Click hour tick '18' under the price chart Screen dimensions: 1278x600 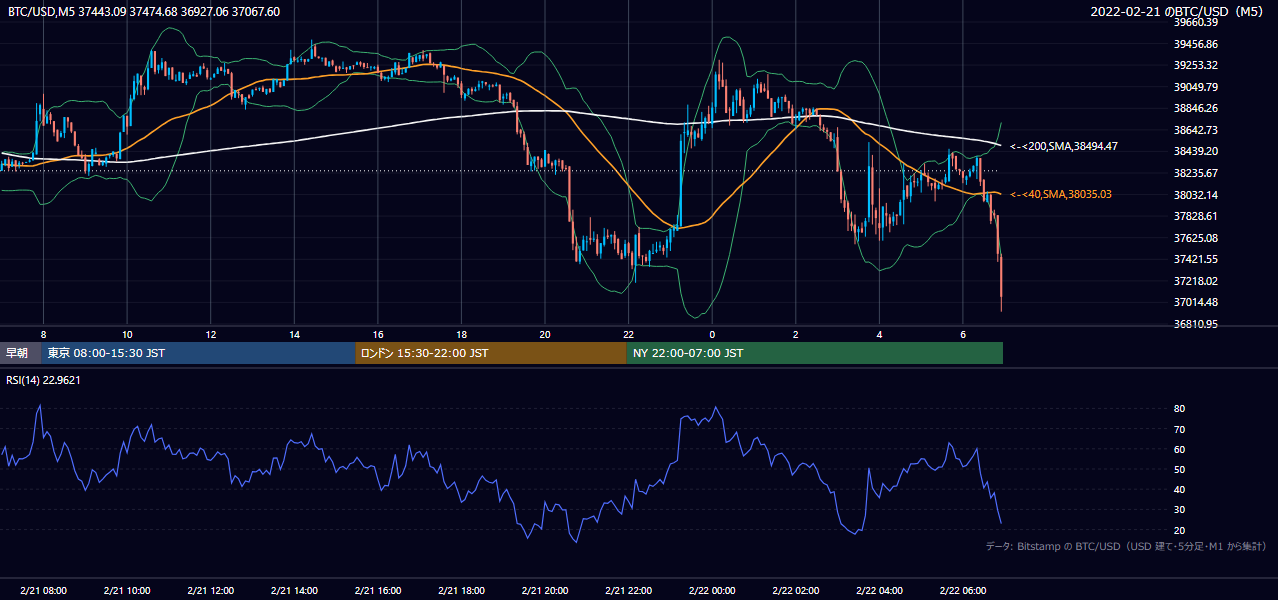(x=461, y=334)
